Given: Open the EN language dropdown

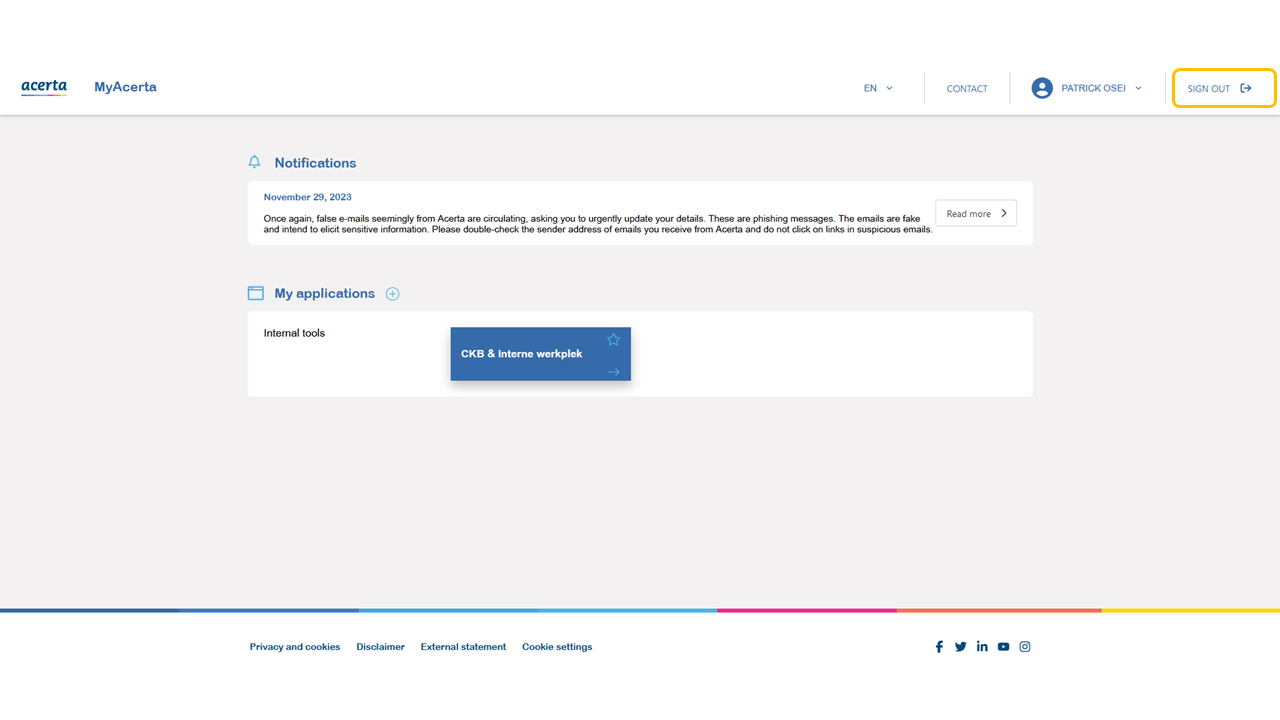Looking at the screenshot, I should pos(878,88).
